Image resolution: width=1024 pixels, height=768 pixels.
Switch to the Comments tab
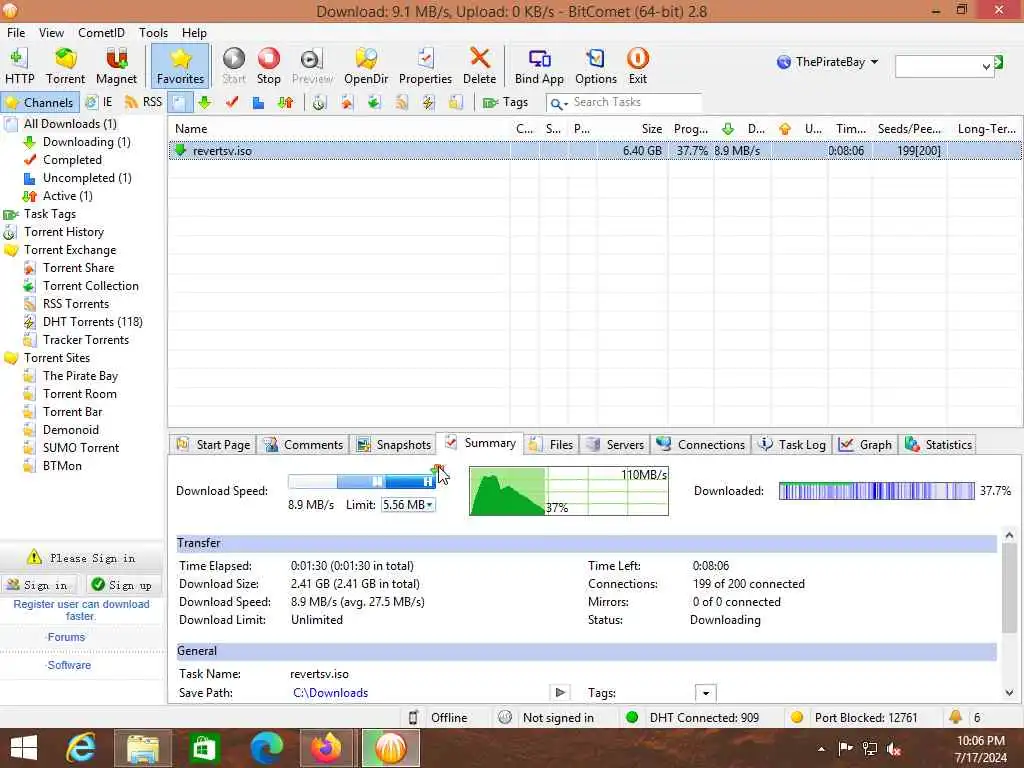point(304,445)
